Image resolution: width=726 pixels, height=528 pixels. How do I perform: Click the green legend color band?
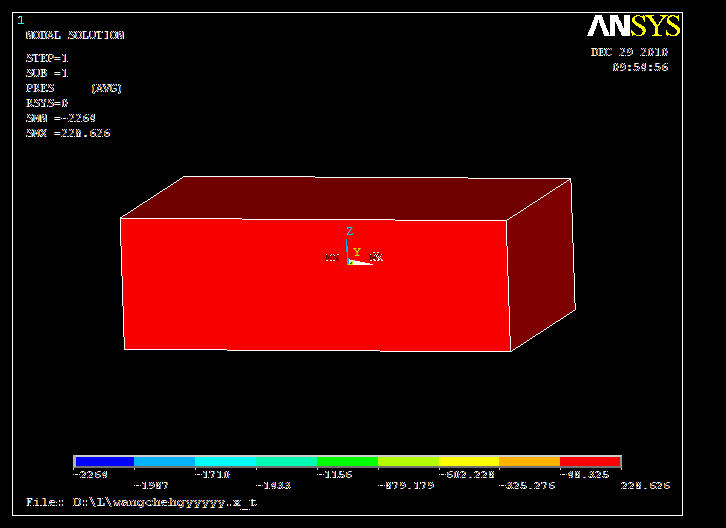coord(347,462)
